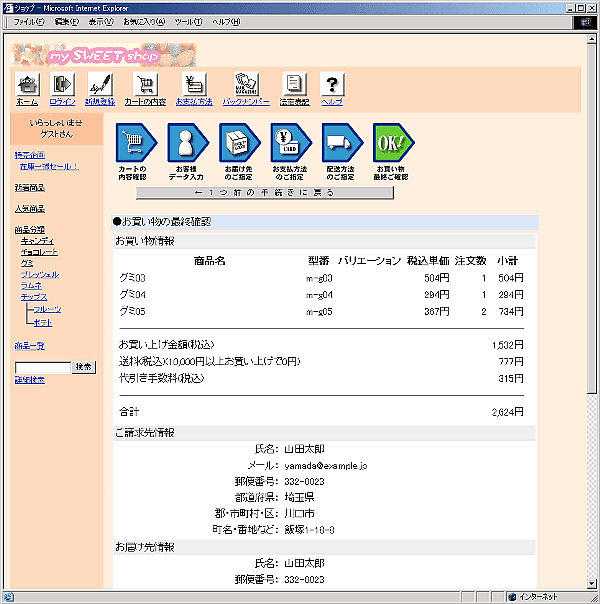The height and width of the screenshot is (604, 600).
Task: Click the Home (ホーム) house icon
Action: (x=27, y=84)
